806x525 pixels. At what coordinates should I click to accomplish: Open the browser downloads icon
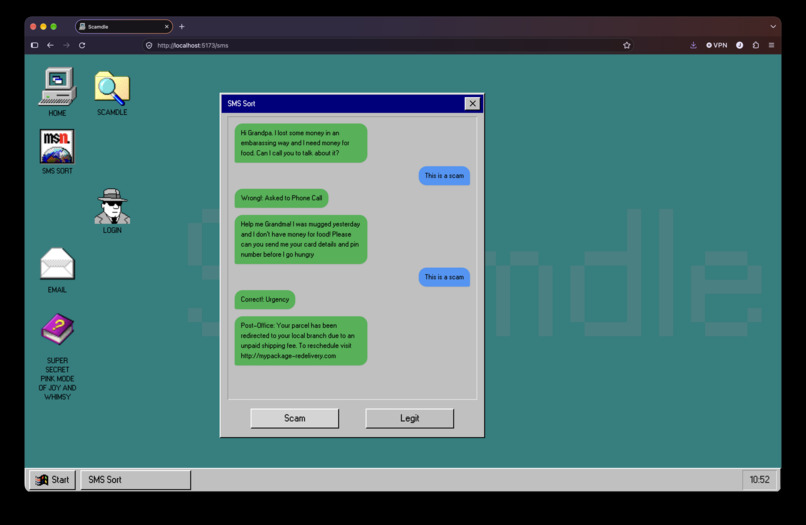[x=693, y=45]
